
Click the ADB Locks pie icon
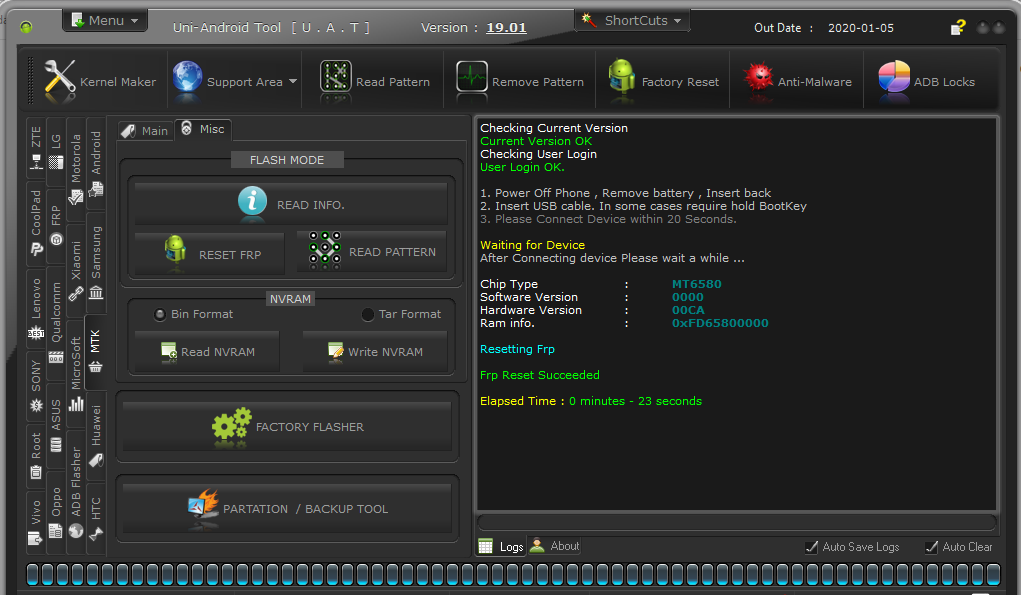(x=894, y=77)
